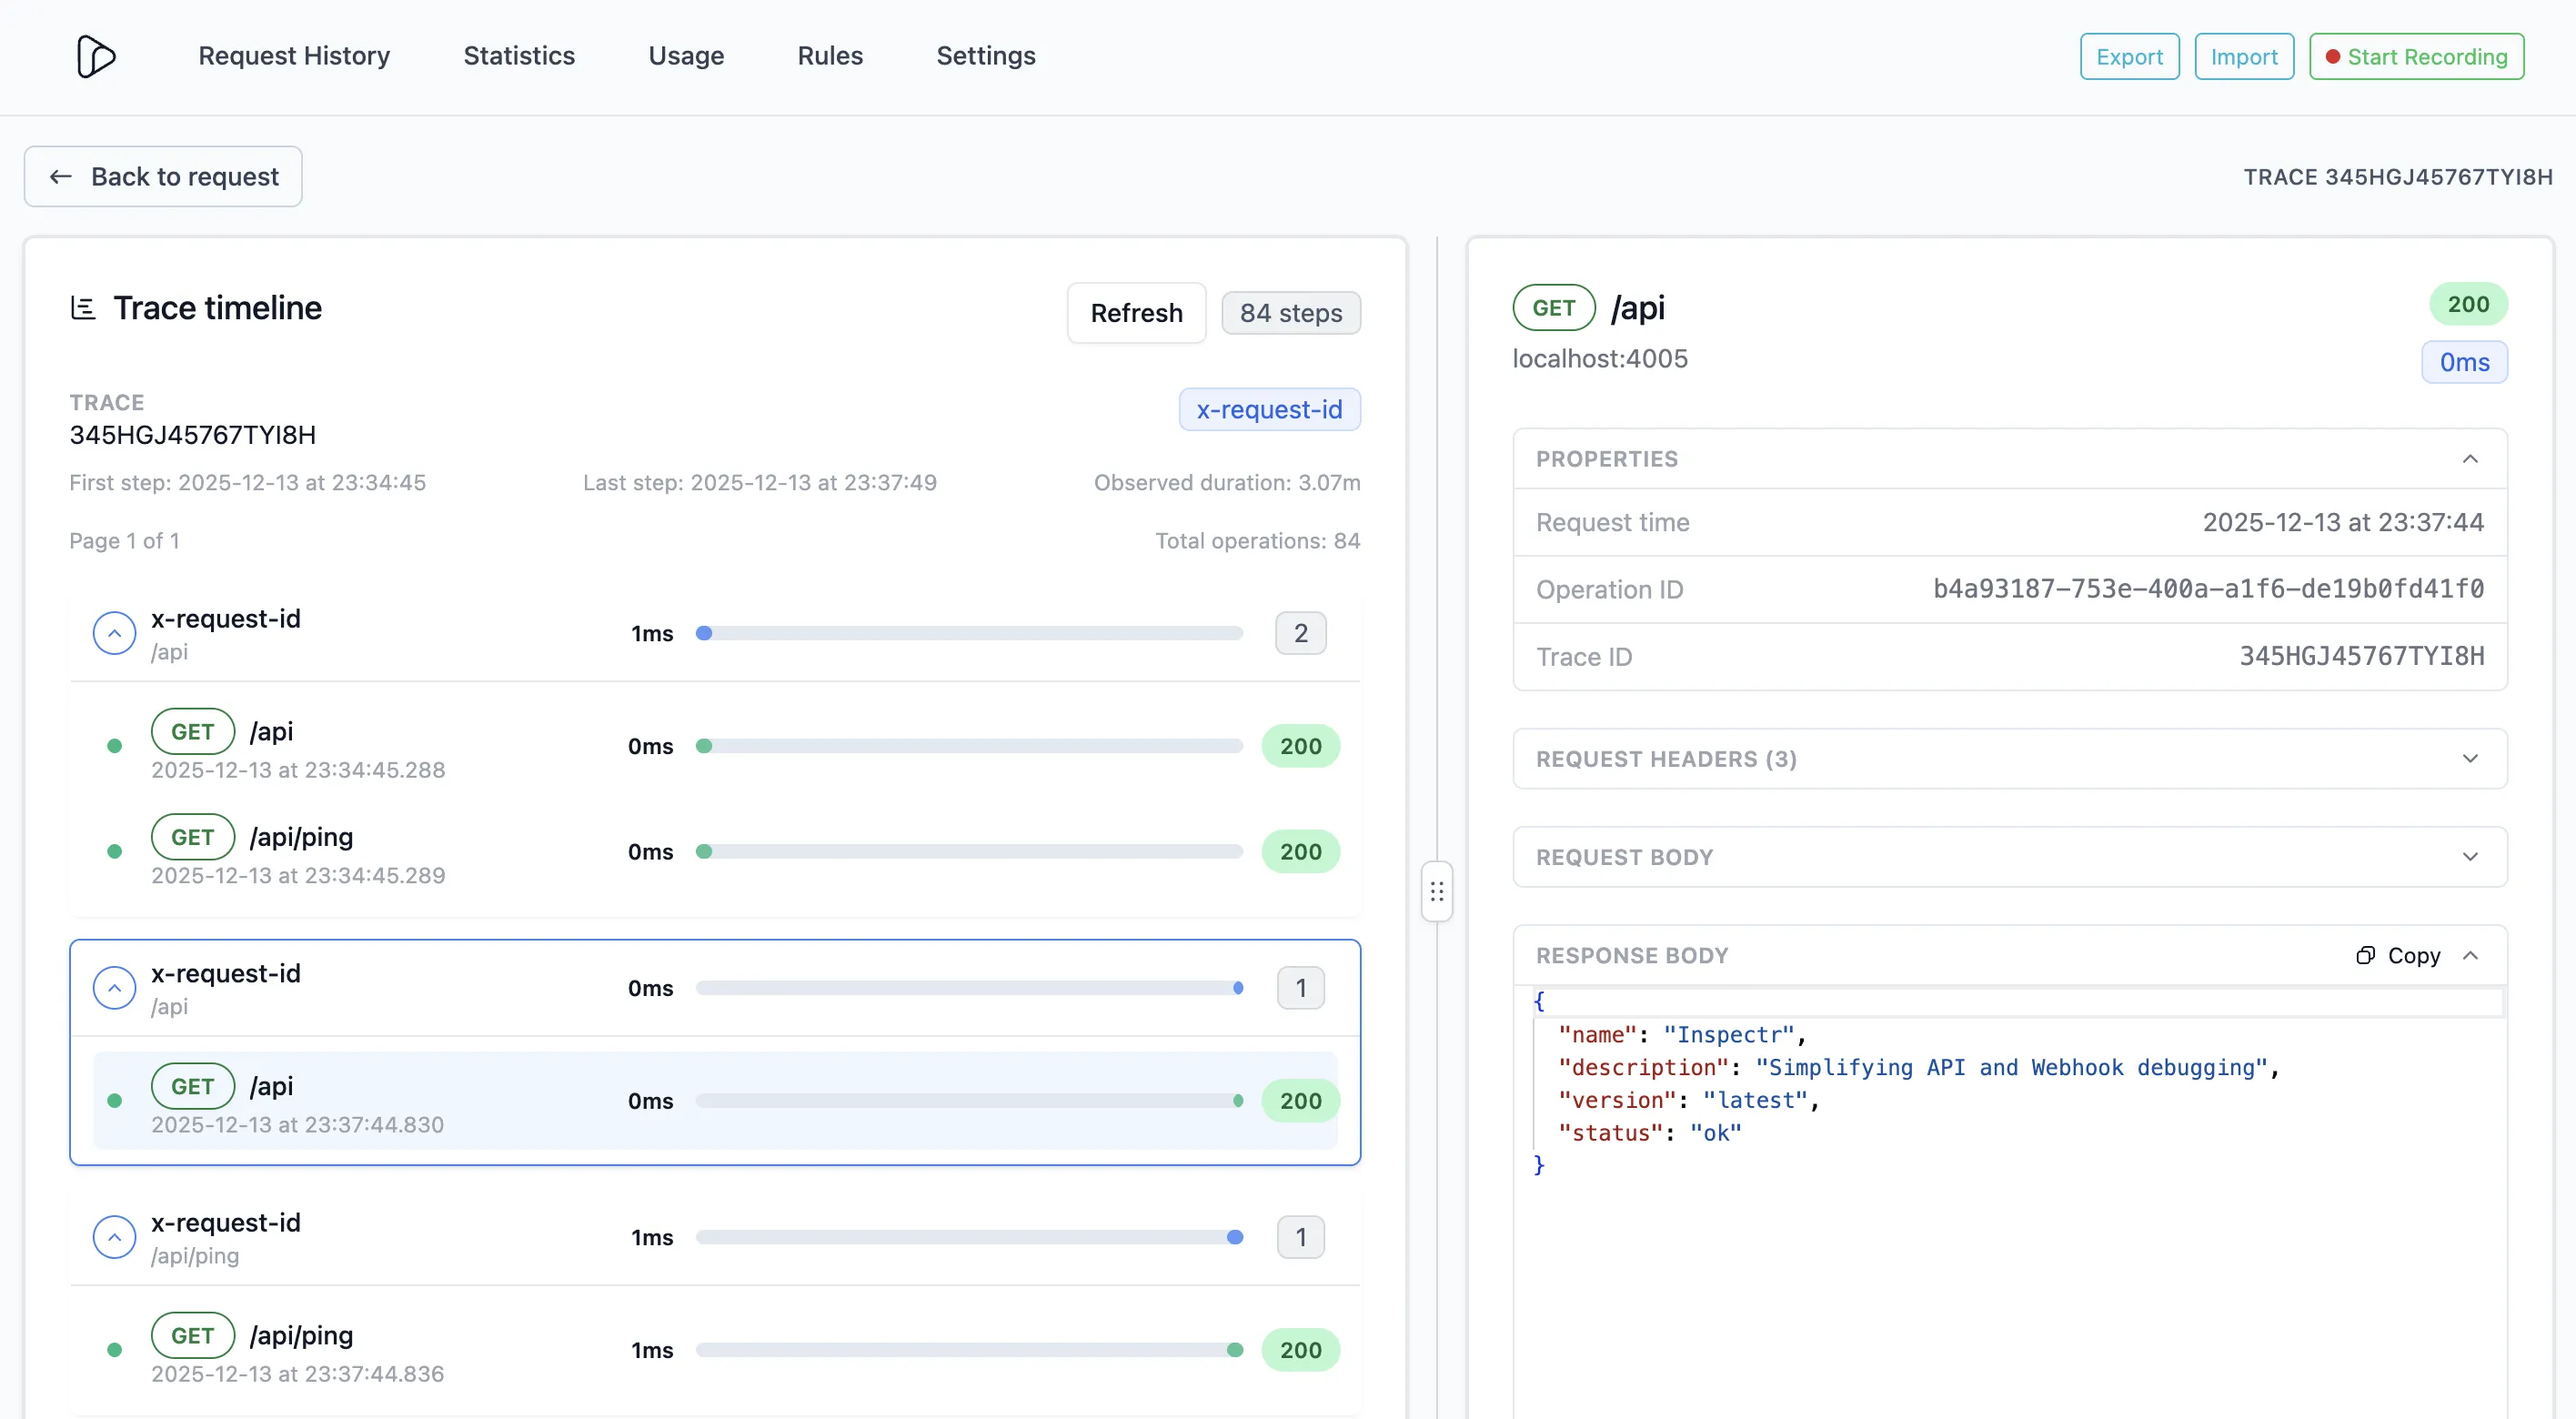The image size is (2576, 1419).
Task: Click timeline bar of GET /api 23:34:45.288
Action: [969, 747]
